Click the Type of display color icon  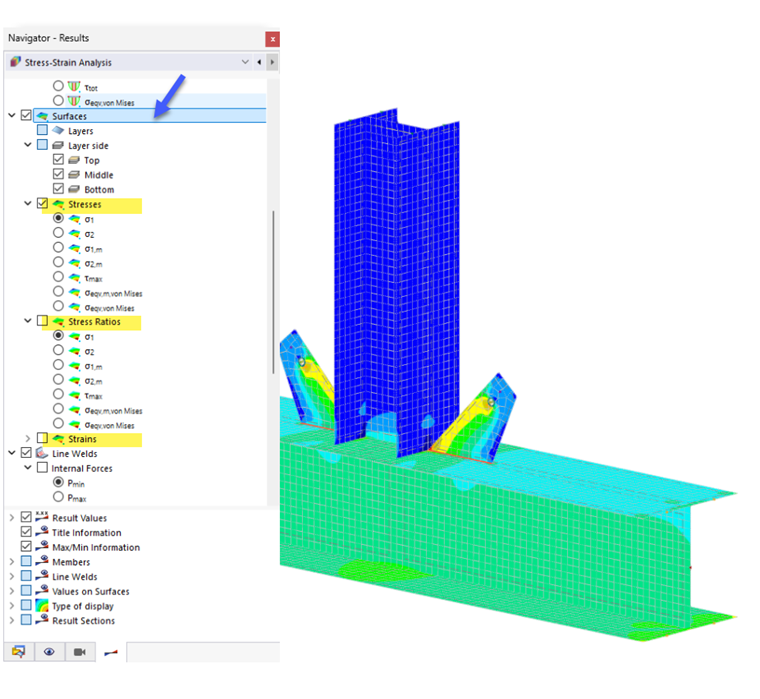42,605
